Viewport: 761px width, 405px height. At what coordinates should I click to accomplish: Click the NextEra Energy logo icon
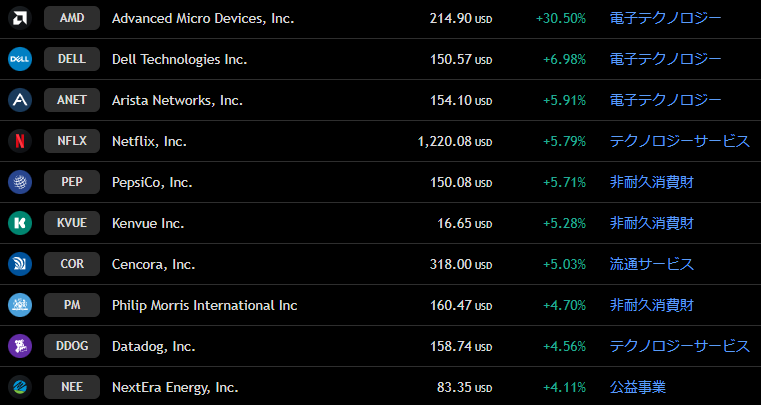click(20, 387)
